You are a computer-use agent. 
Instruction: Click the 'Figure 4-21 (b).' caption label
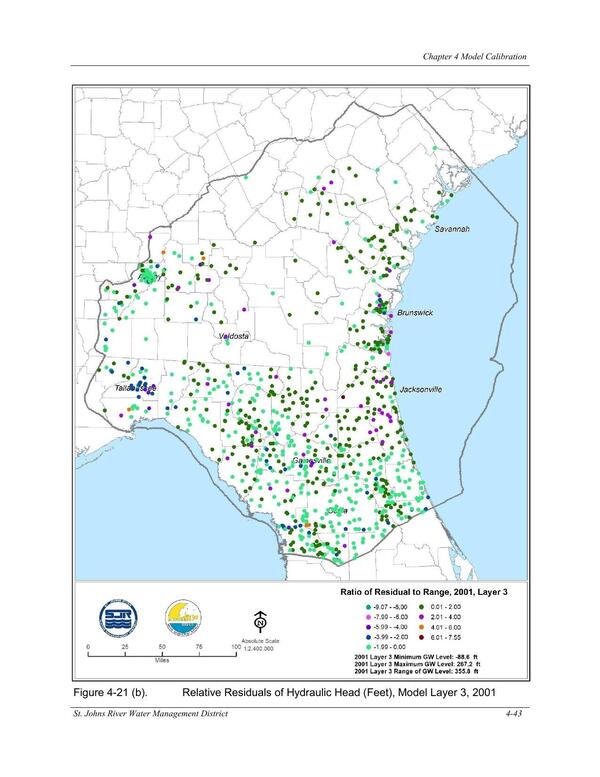point(110,692)
